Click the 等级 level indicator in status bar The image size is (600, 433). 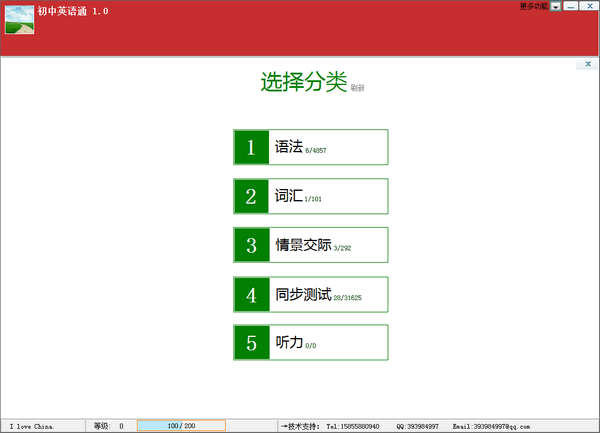(x=108, y=426)
